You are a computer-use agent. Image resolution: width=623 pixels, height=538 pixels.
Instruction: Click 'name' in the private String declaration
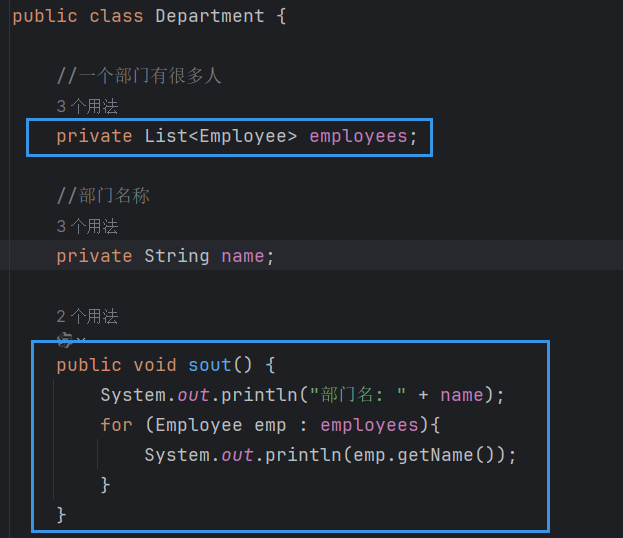(x=243, y=256)
